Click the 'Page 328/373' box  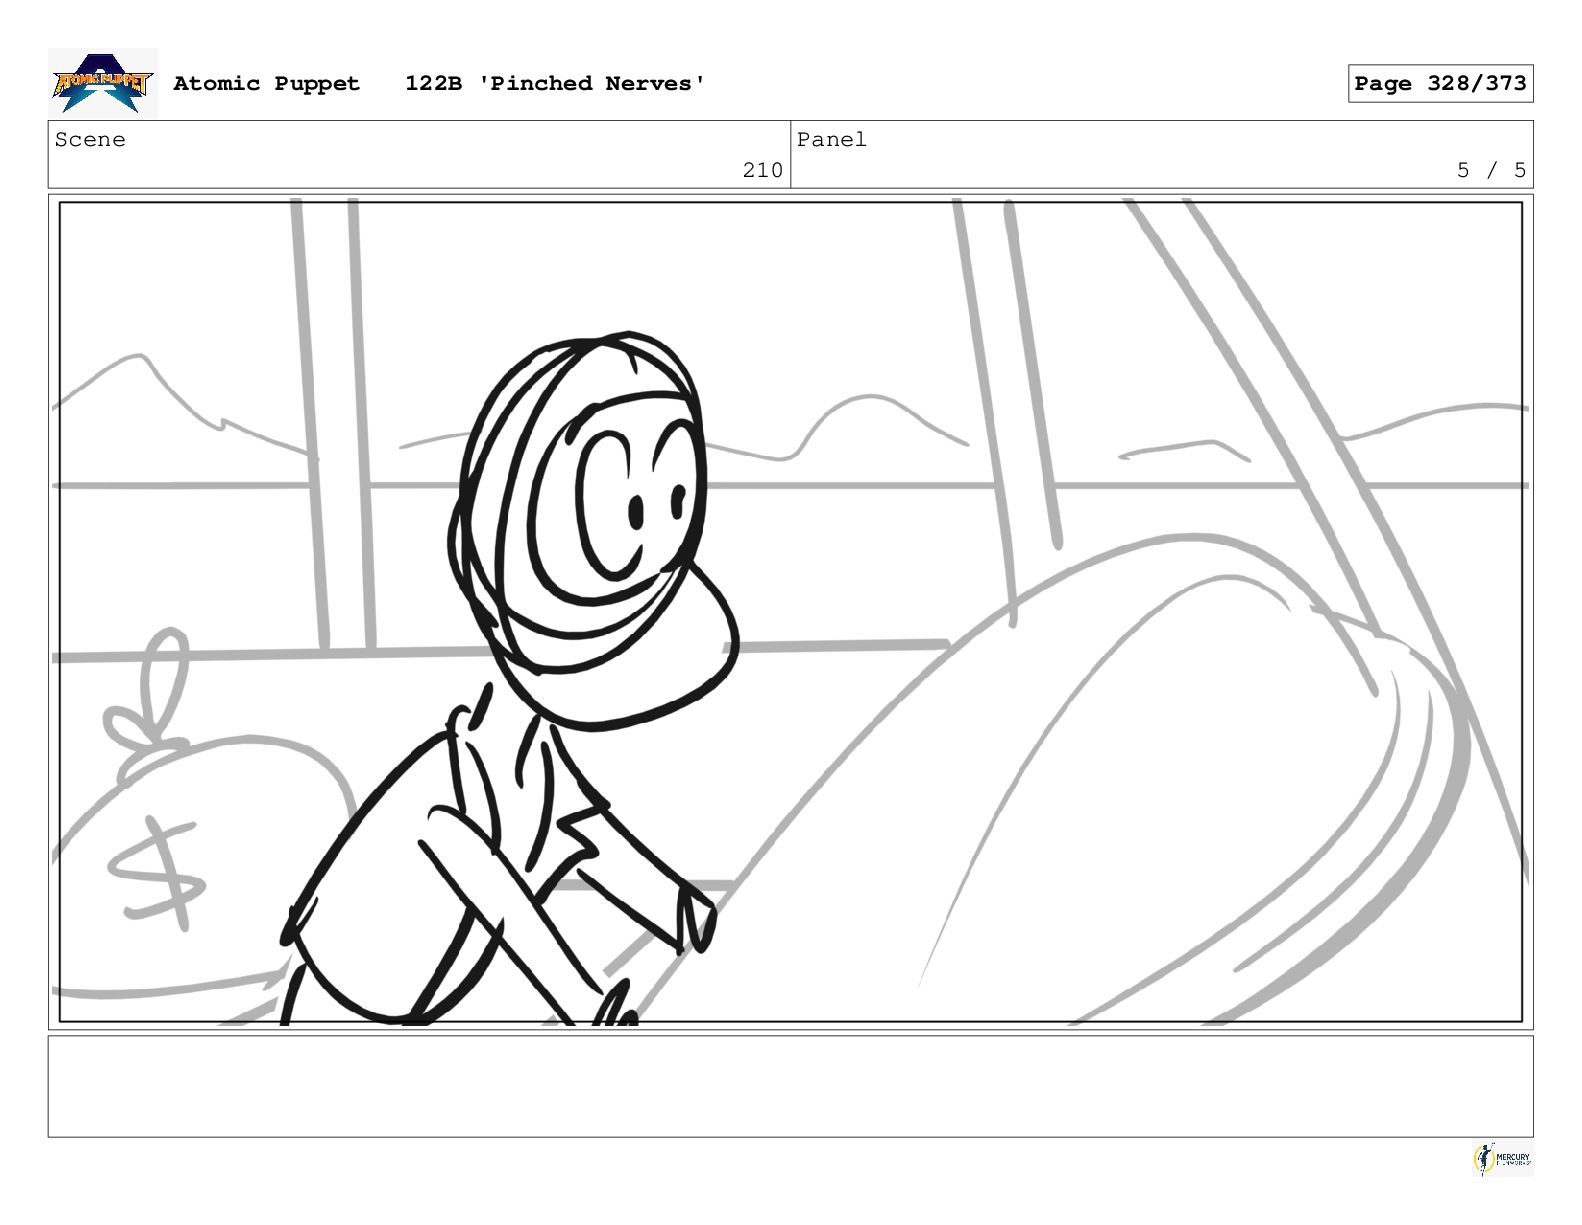pyautogui.click(x=1440, y=84)
